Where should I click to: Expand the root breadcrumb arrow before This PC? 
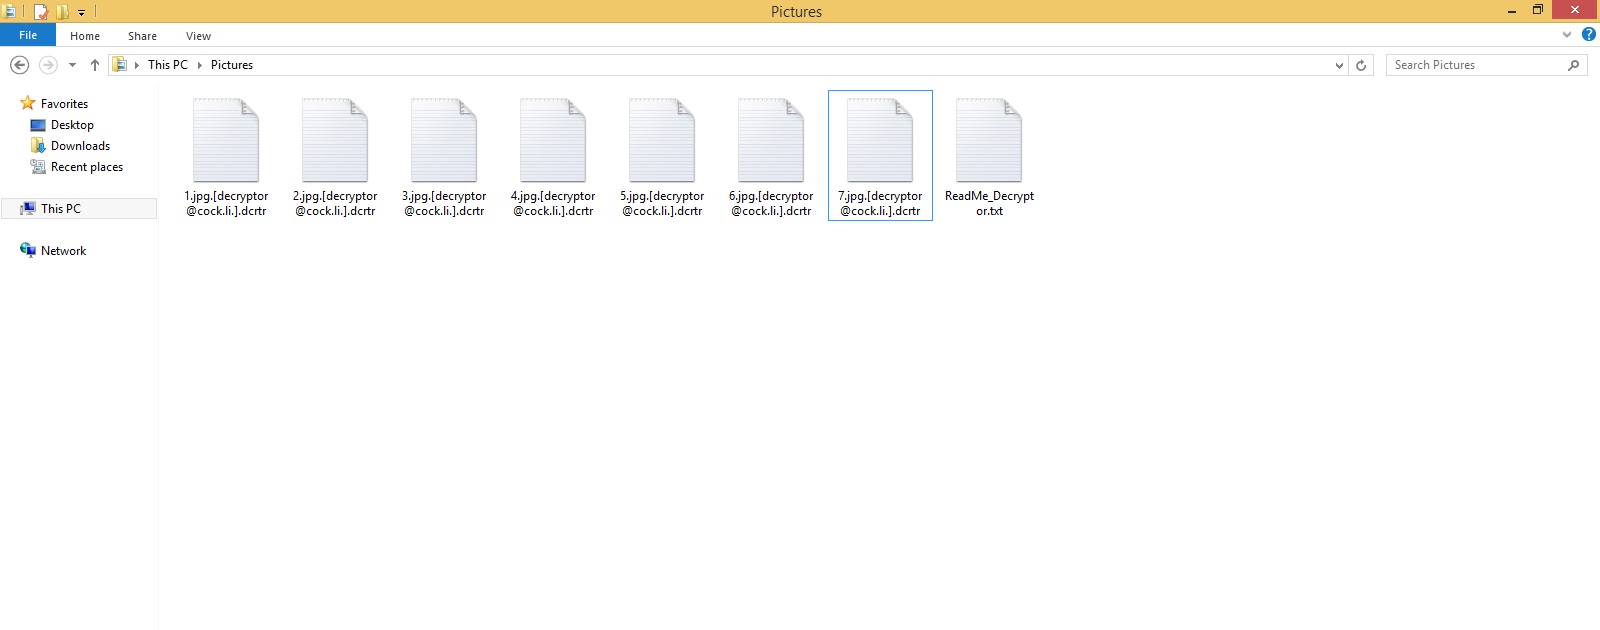click(x=137, y=65)
